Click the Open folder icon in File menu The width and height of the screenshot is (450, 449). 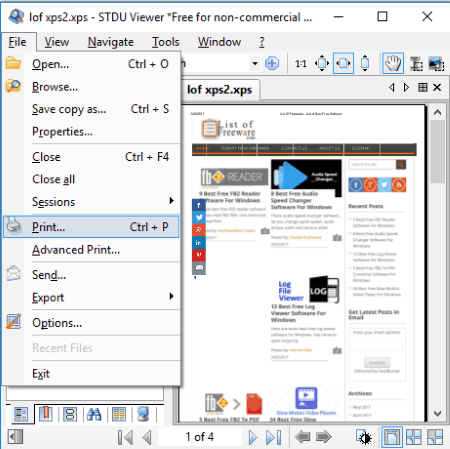click(13, 63)
